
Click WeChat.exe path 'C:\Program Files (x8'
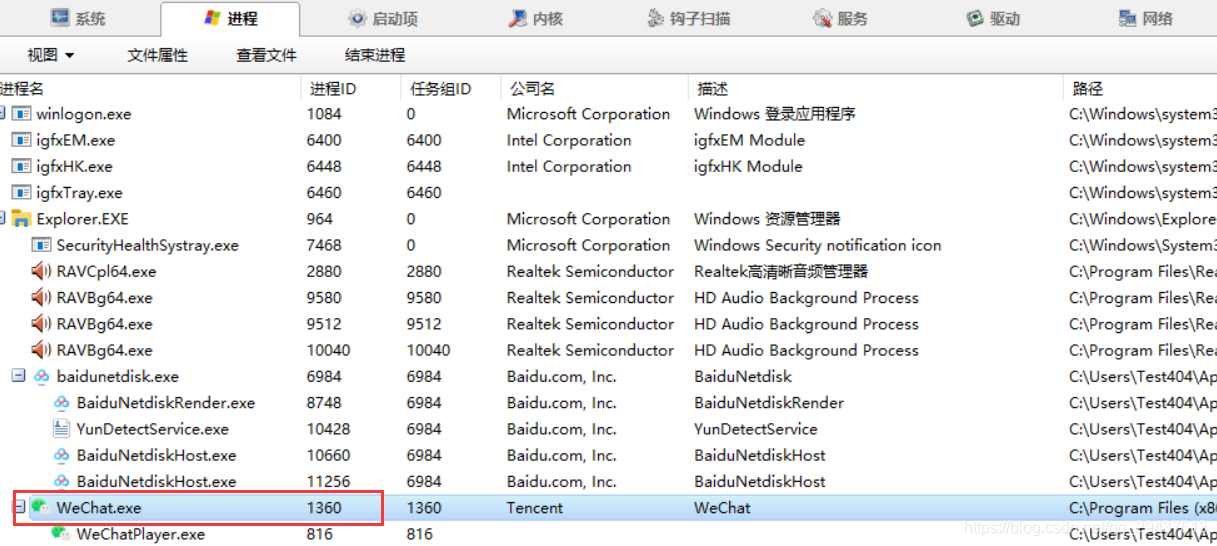(1143, 508)
